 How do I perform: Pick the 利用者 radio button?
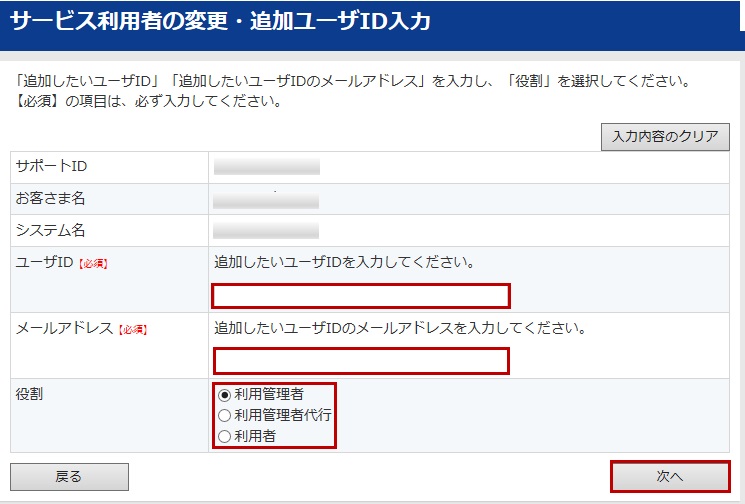pyautogui.click(x=224, y=436)
